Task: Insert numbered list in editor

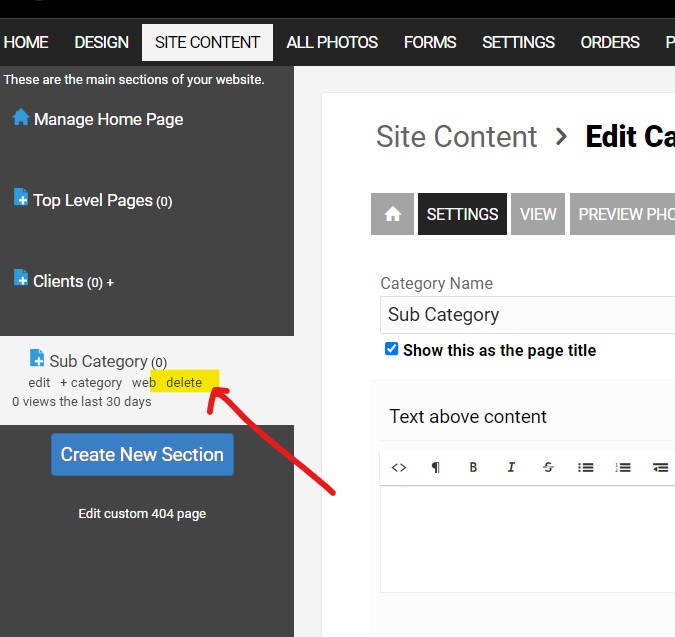Action: (623, 467)
